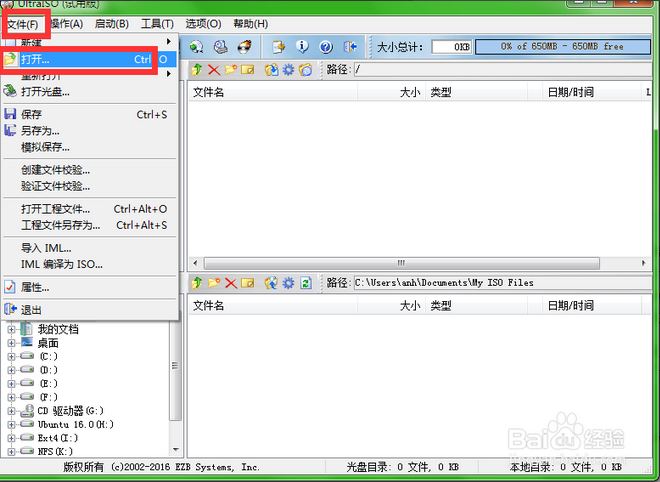Click rename icon in image pane toolbar

[x=248, y=69]
